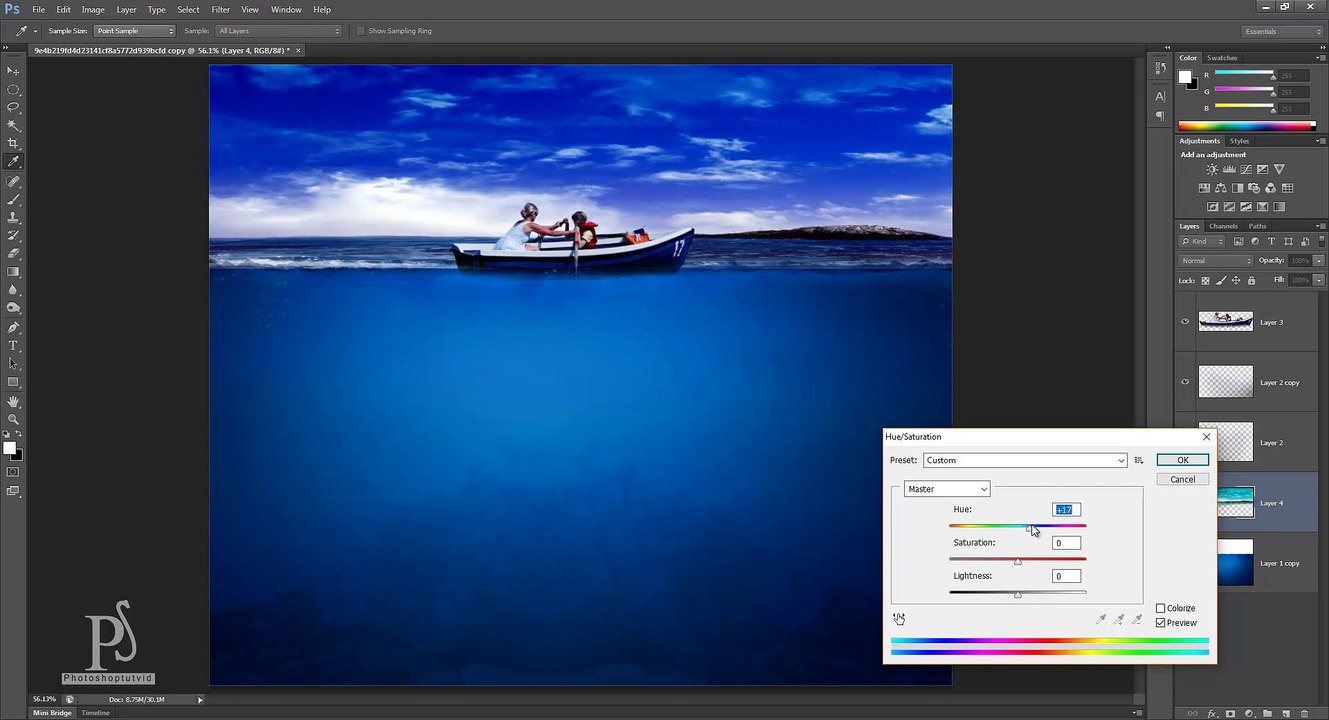Screen dimensions: 1329x720
Task: Hide Layer 2 copy with eye icon
Action: click(1185, 382)
